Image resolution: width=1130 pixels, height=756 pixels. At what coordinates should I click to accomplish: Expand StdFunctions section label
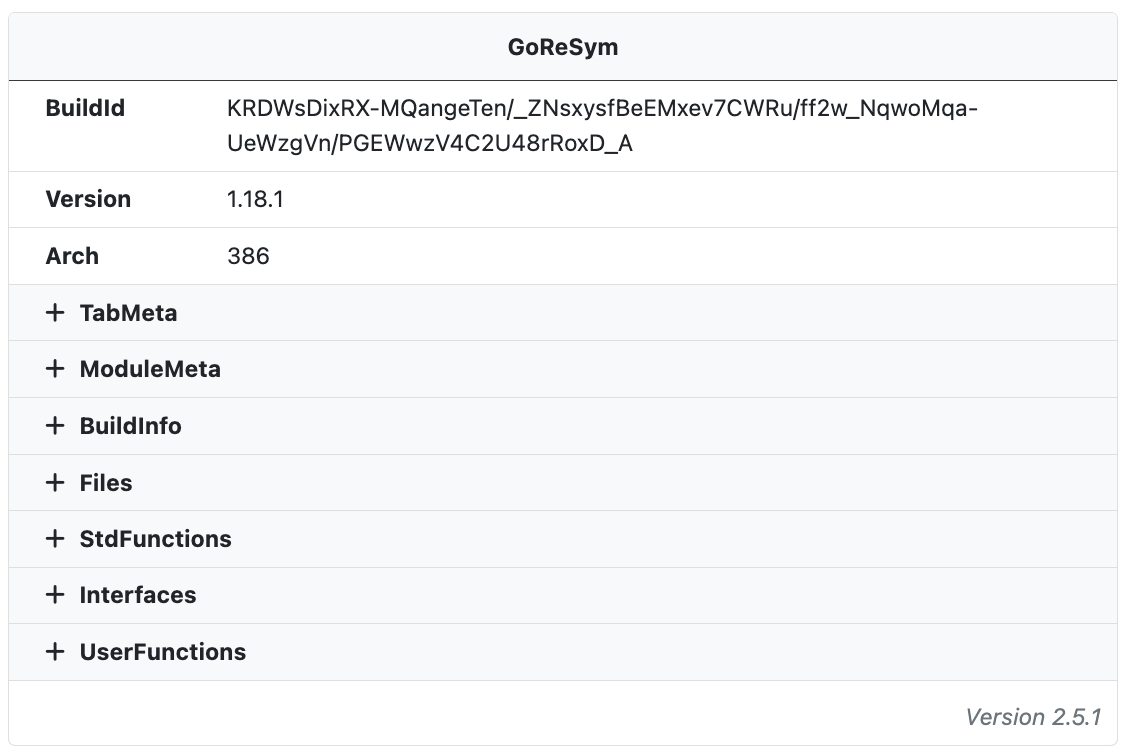coord(156,538)
